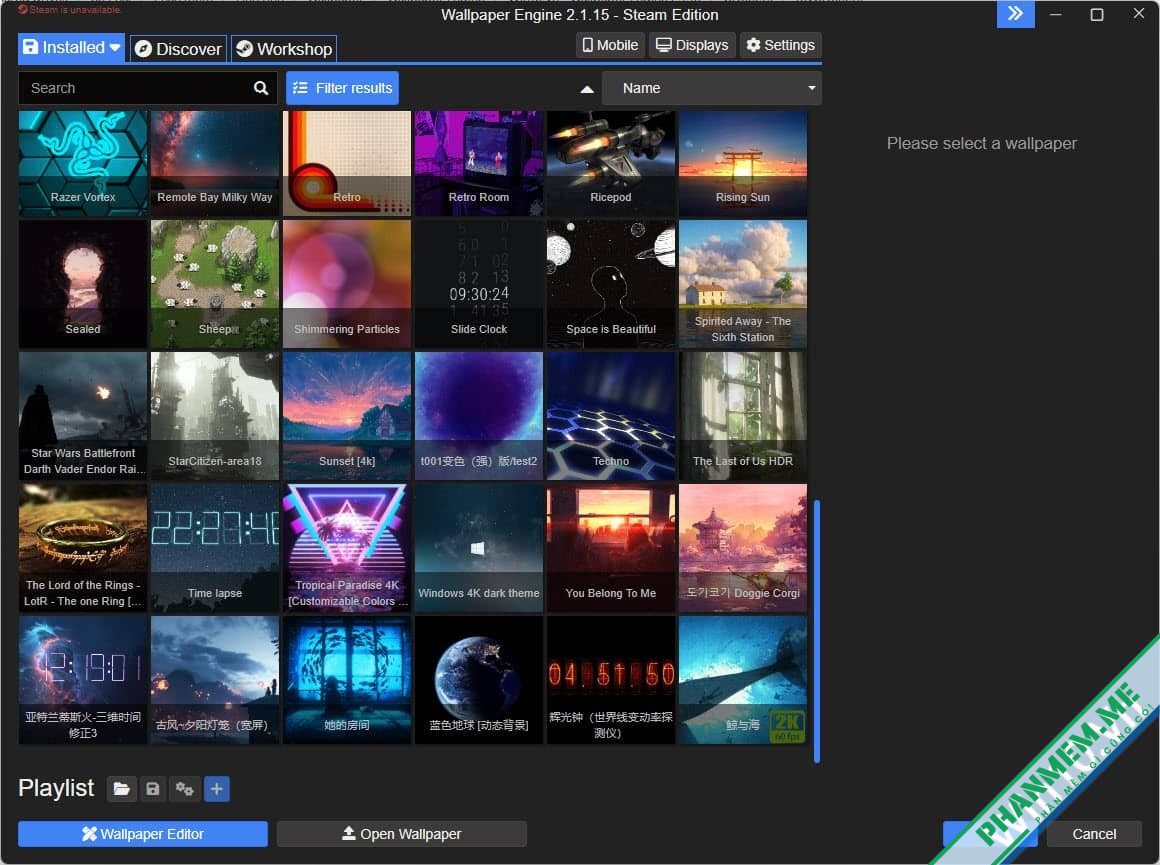Select the Ricepod wallpaper
This screenshot has width=1160, height=865.
pos(611,164)
